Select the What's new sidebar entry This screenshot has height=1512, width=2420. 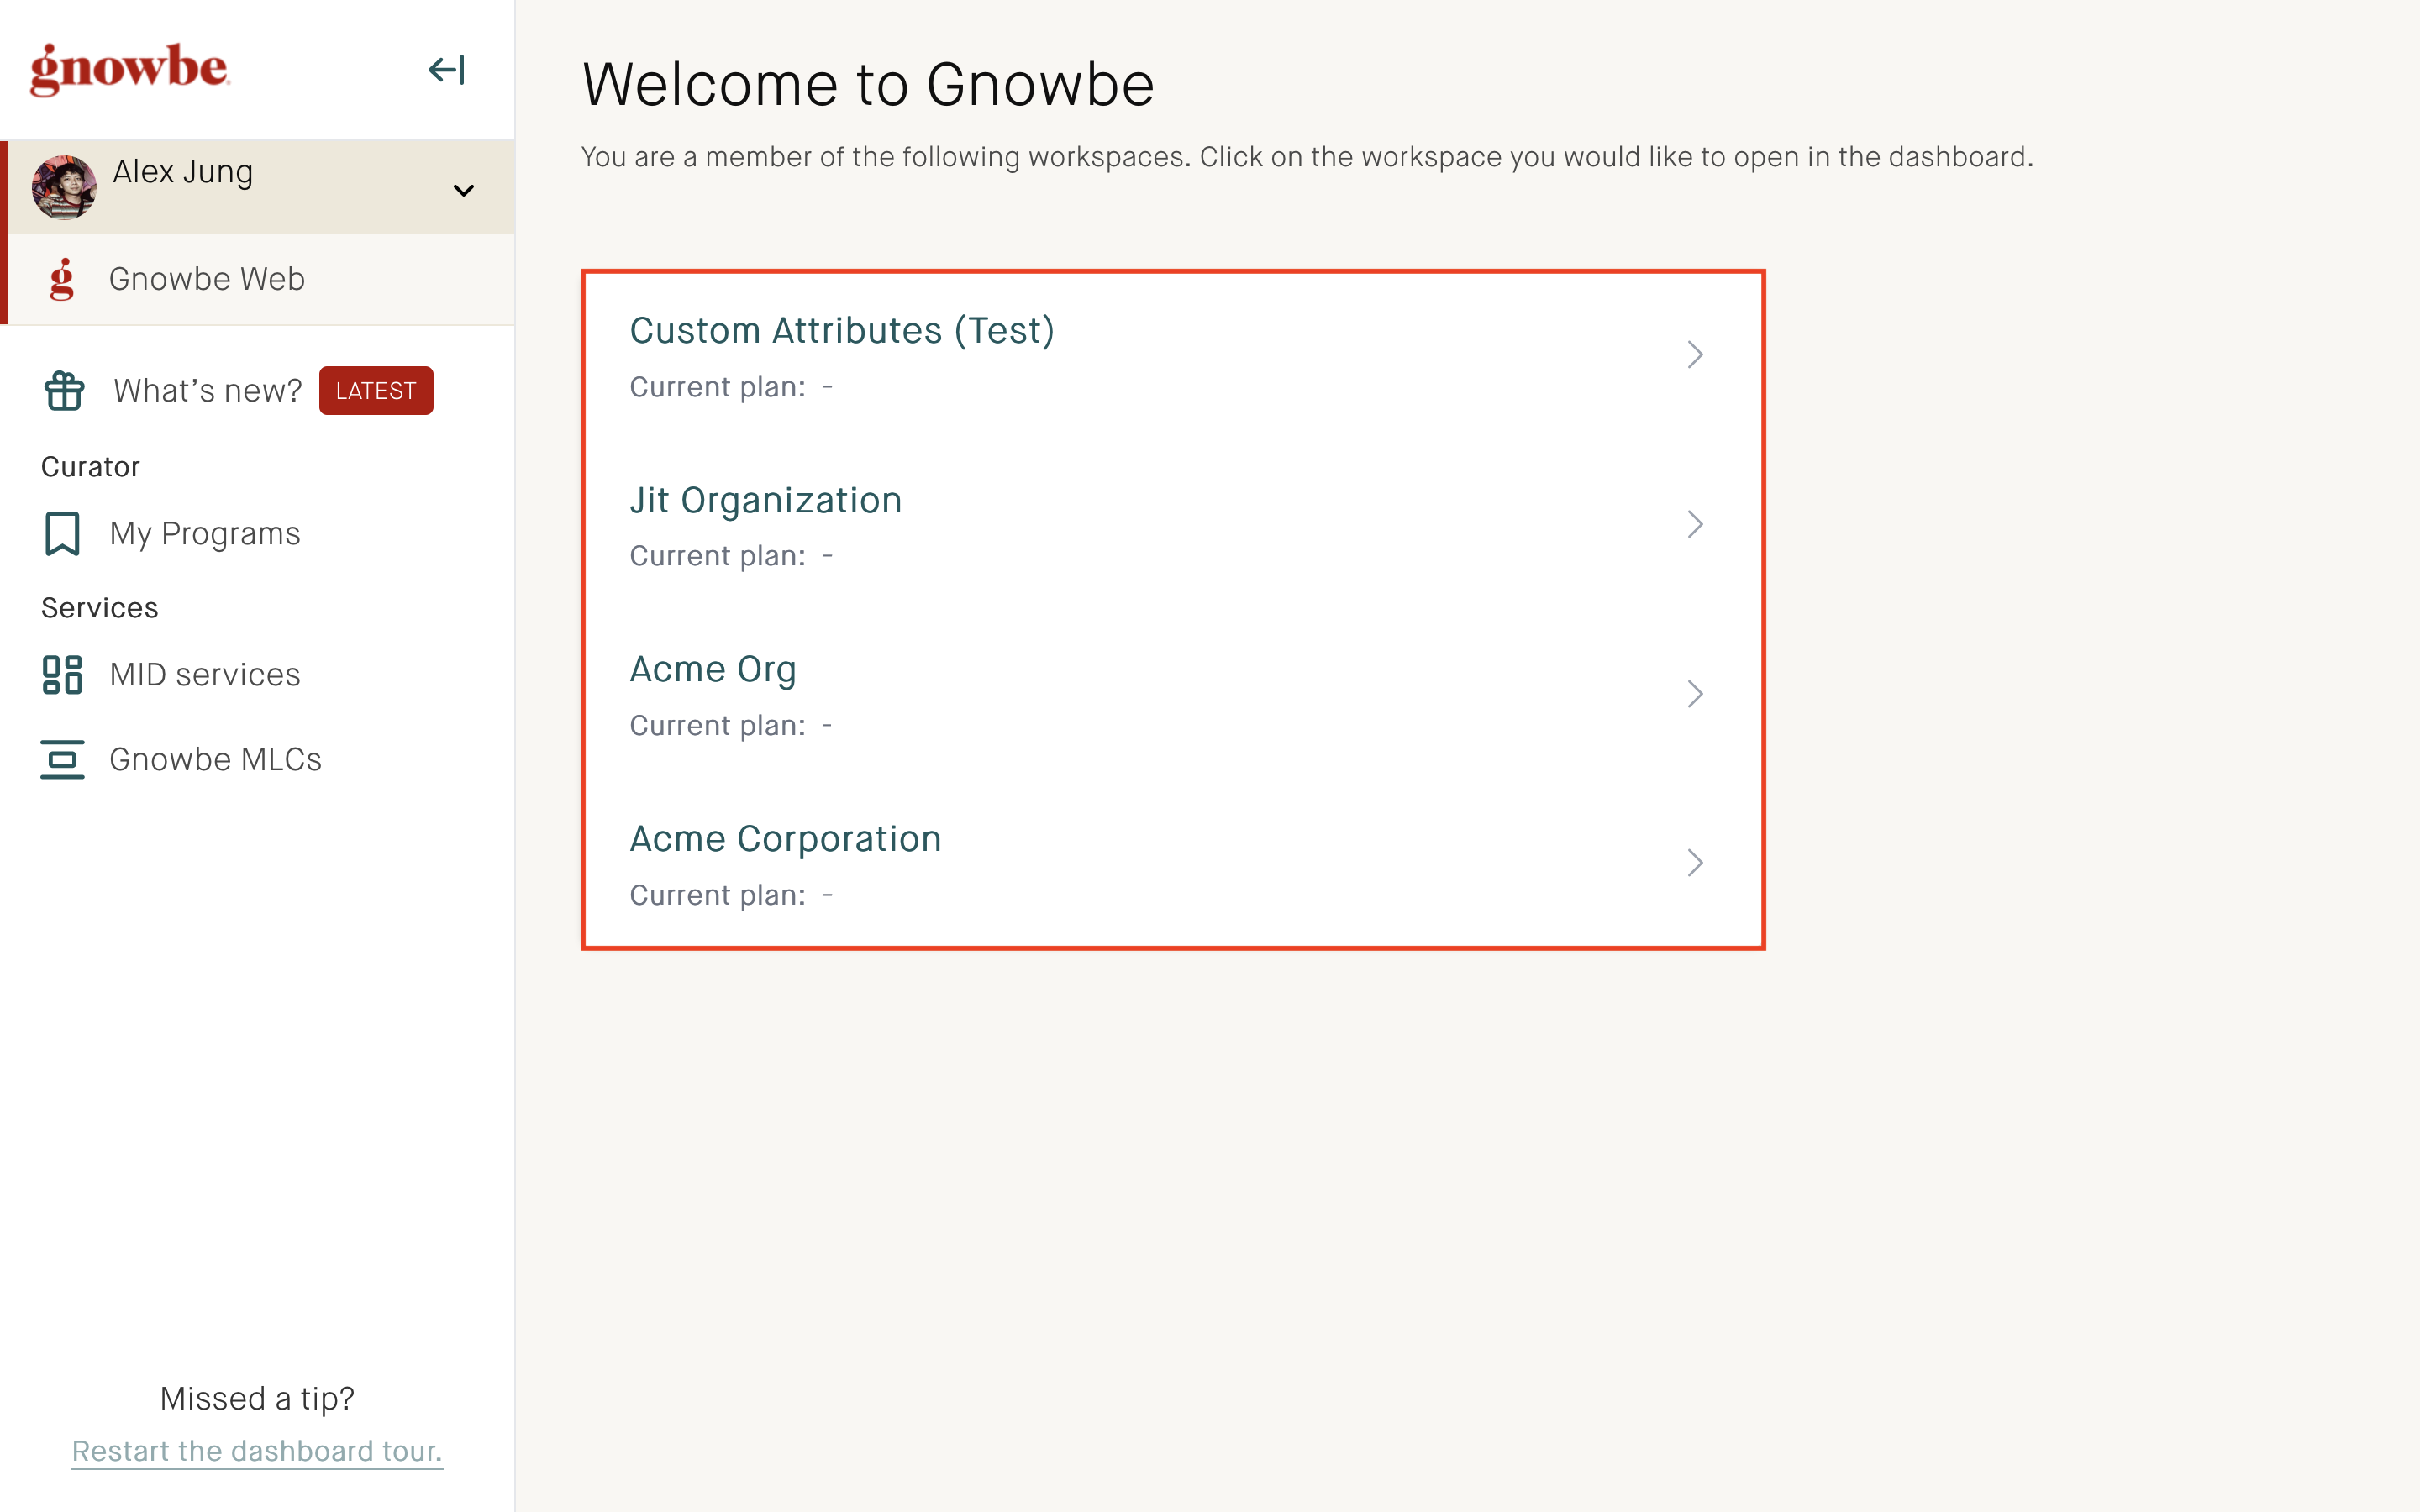click(205, 390)
